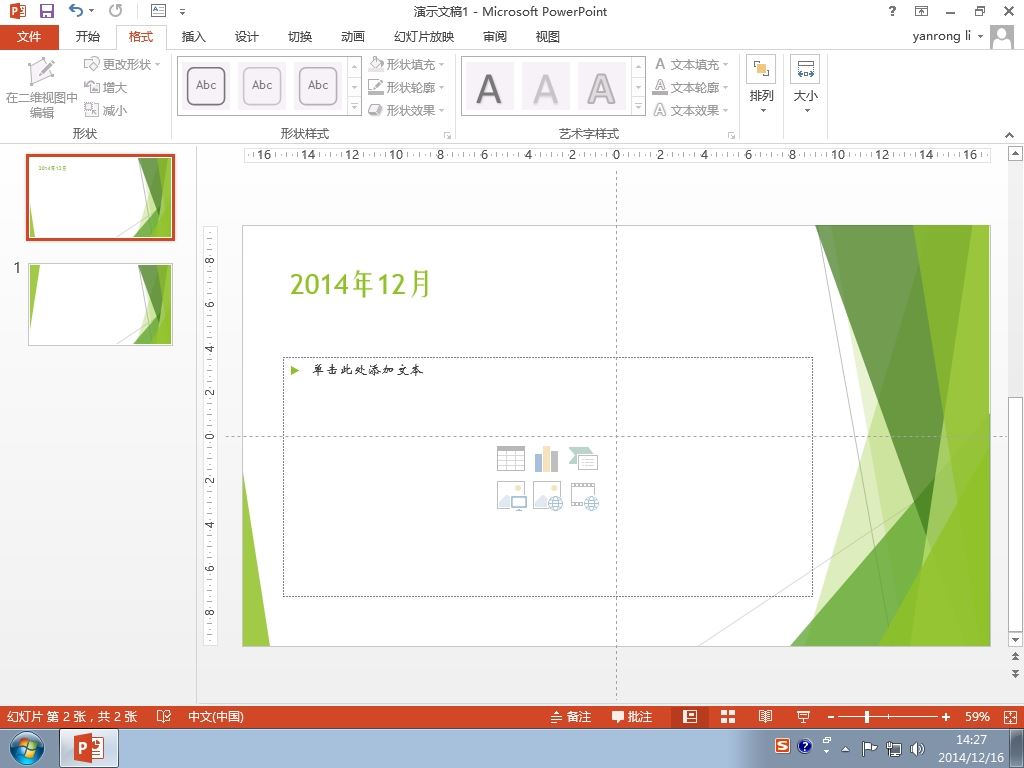This screenshot has height=768, width=1024.
Task: Click 59% zoom level
Action: click(x=978, y=716)
